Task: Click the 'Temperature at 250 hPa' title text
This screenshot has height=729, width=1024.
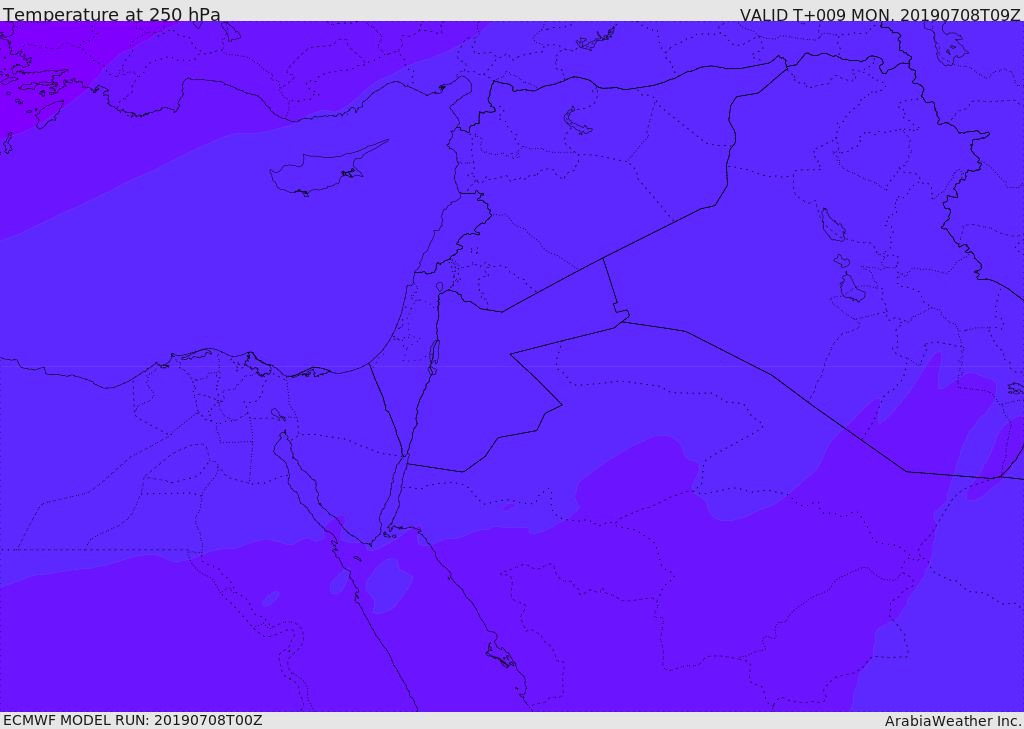Action: pyautogui.click(x=112, y=14)
